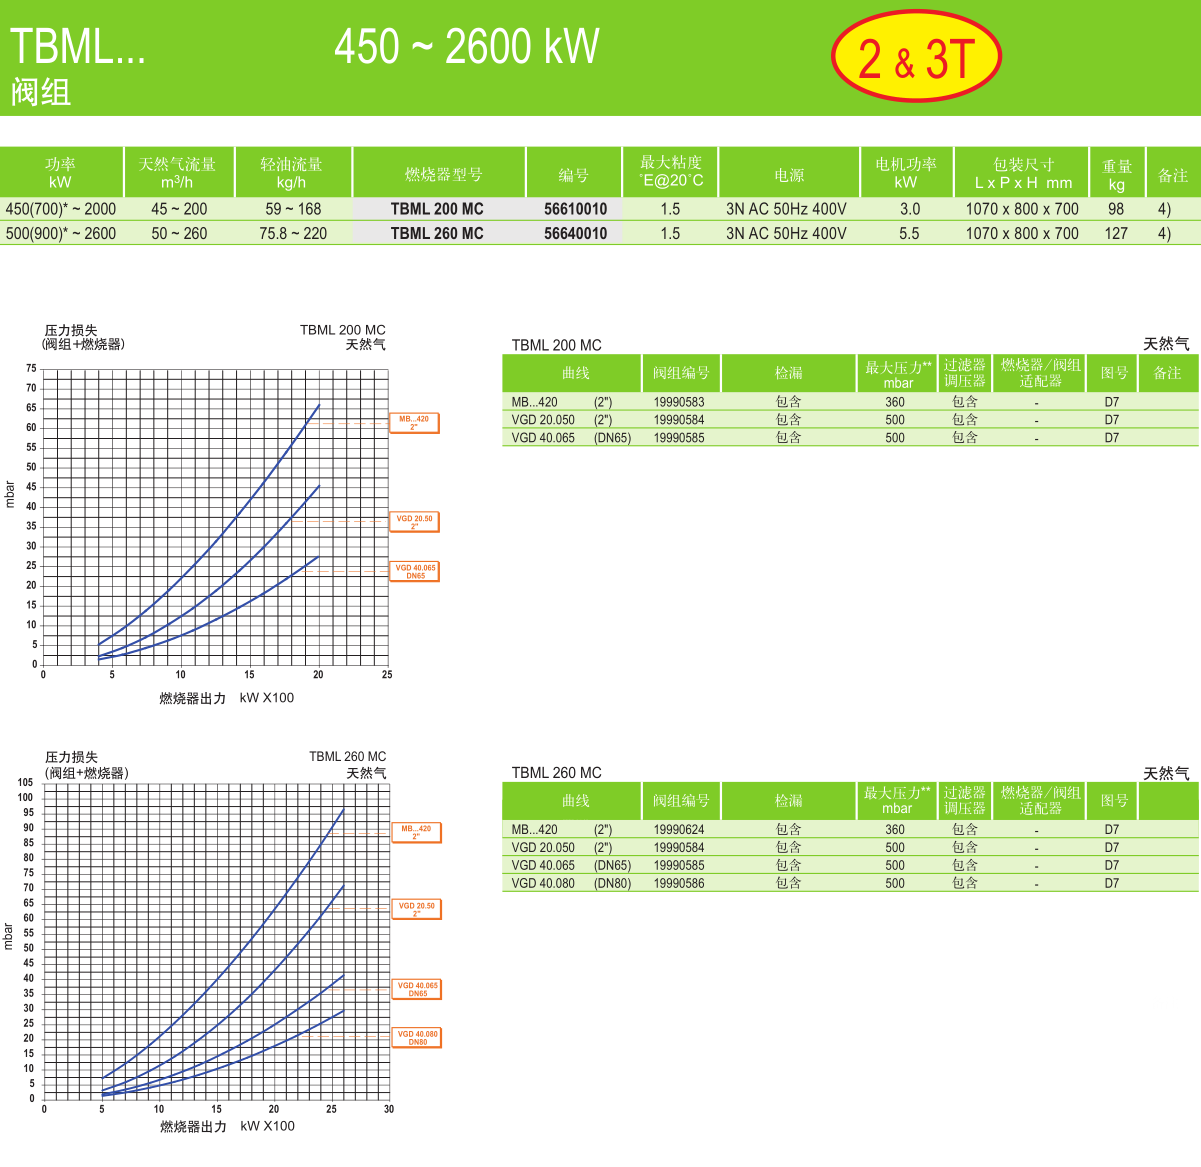
Task: Click the 燃烧器型号 column header
Action: (x=442, y=174)
